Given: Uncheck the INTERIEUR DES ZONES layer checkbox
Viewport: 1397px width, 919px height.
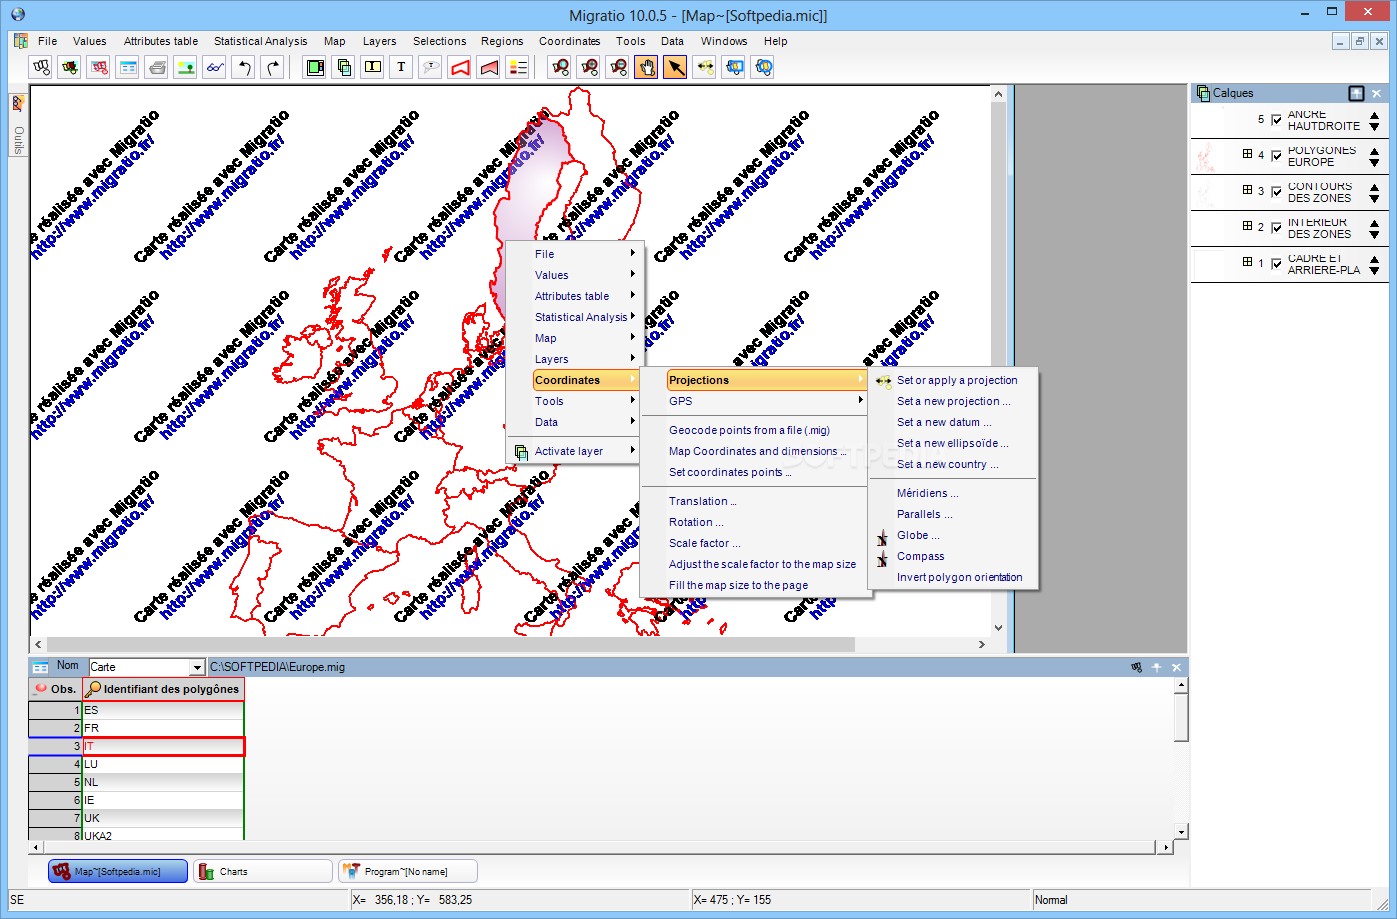Looking at the screenshot, I should pos(1276,228).
